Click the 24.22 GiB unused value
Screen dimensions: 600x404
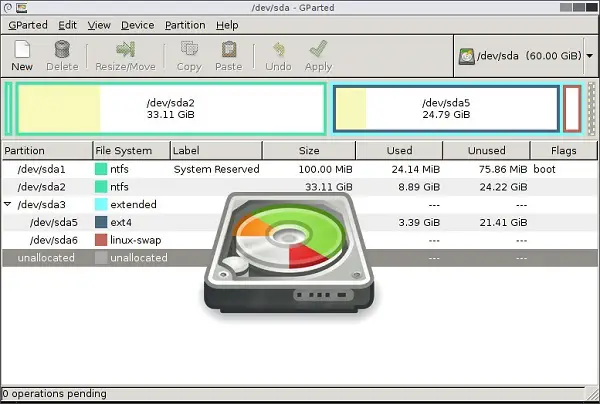pyautogui.click(x=504, y=187)
